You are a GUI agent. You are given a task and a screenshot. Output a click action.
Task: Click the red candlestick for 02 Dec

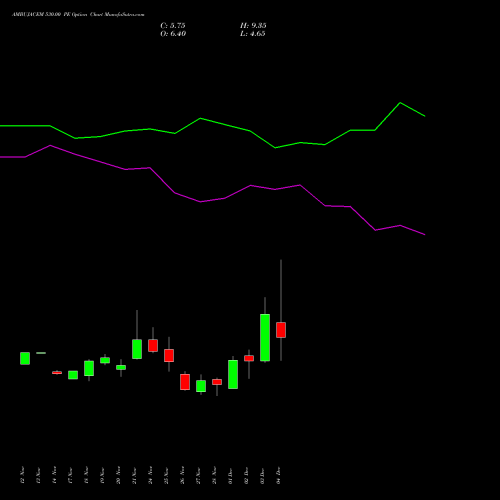click(x=249, y=358)
